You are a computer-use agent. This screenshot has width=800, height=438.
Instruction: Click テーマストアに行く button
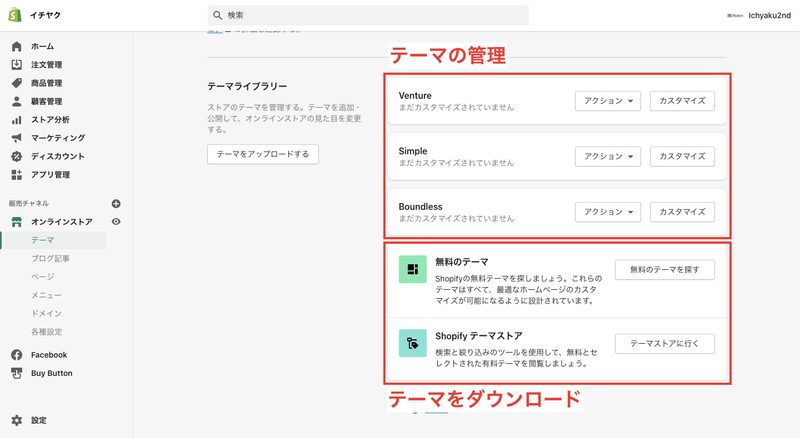tap(664, 344)
